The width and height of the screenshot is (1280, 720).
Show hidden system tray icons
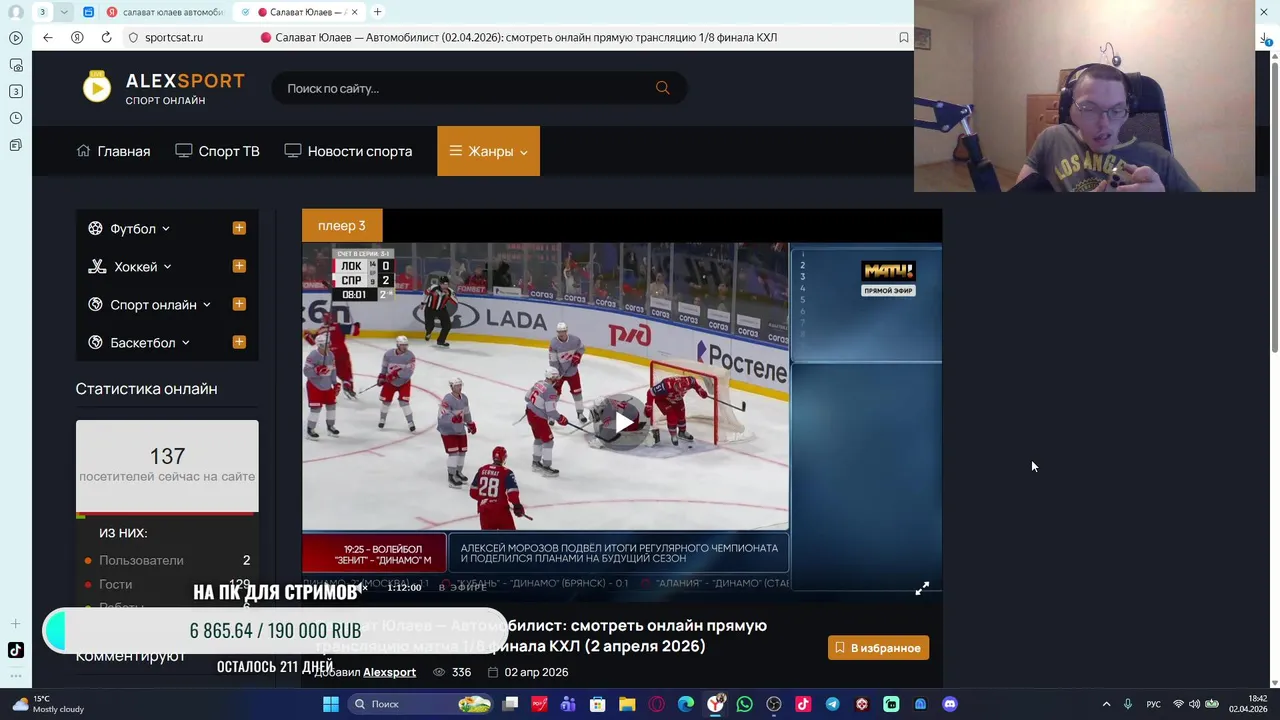click(x=1106, y=704)
